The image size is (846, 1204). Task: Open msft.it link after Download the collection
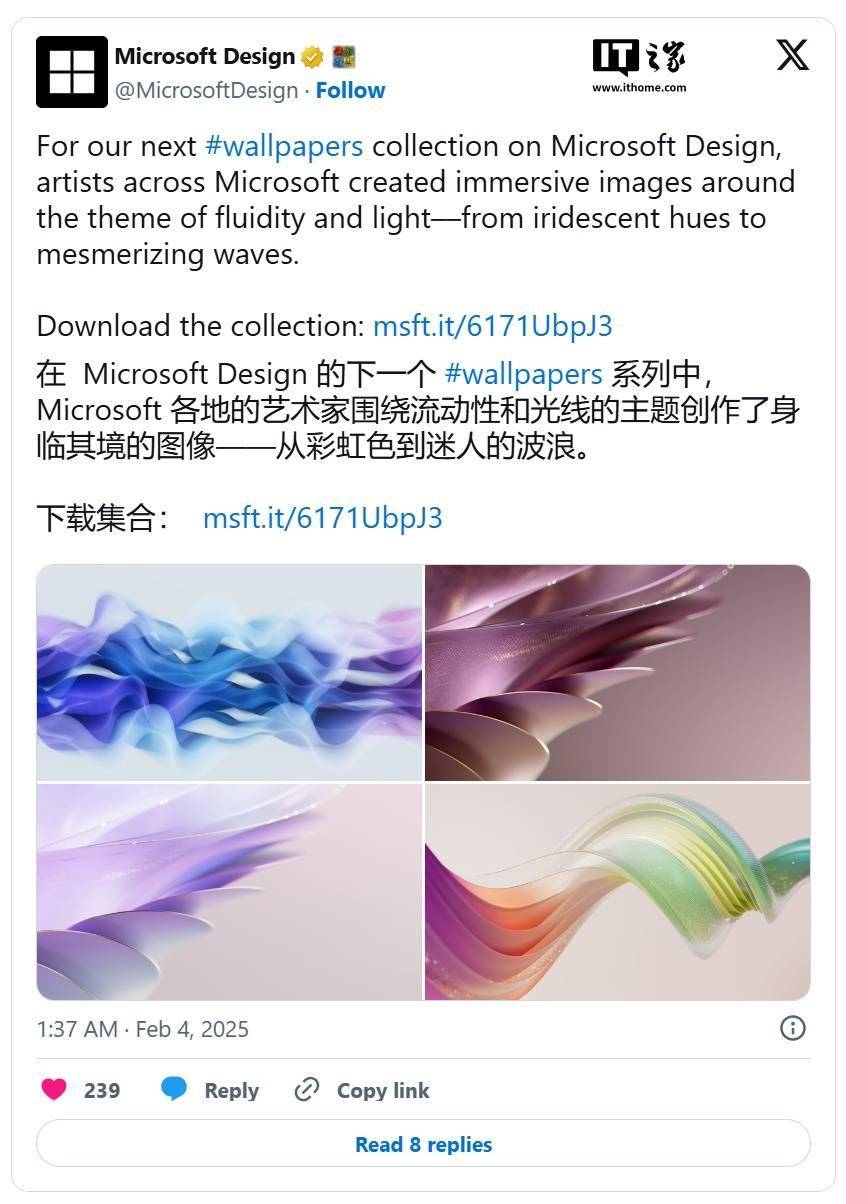(492, 326)
